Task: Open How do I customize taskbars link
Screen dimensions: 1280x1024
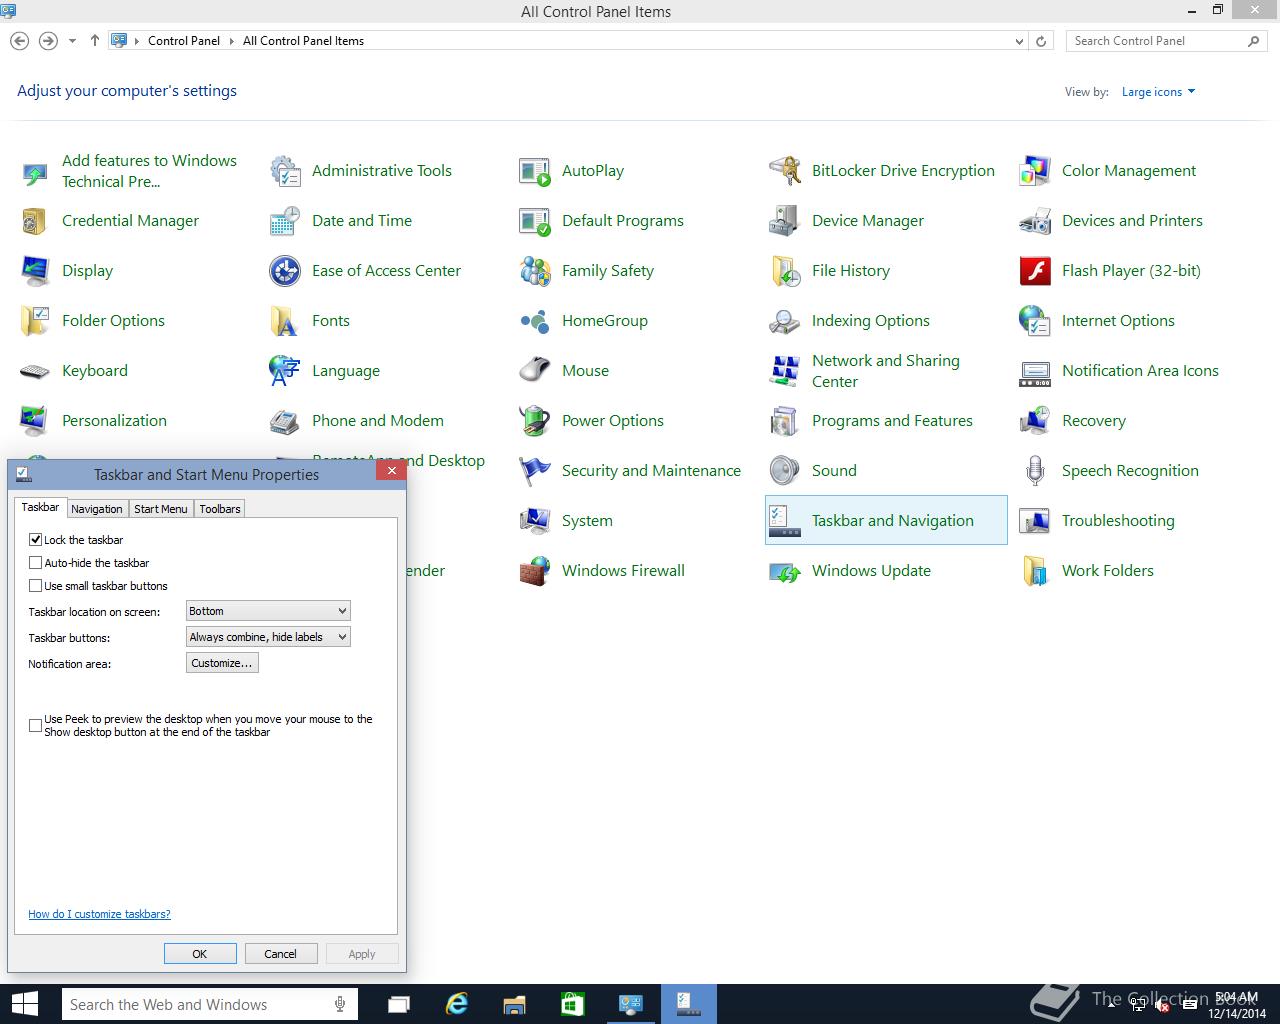Action: pyautogui.click(x=99, y=914)
